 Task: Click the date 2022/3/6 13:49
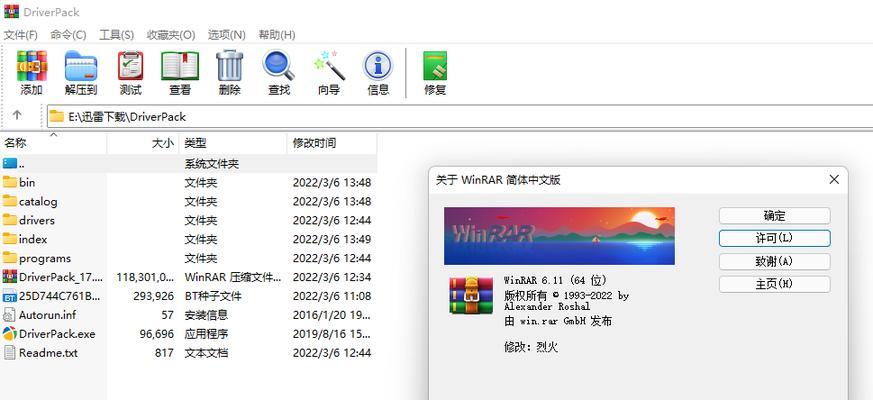click(332, 240)
